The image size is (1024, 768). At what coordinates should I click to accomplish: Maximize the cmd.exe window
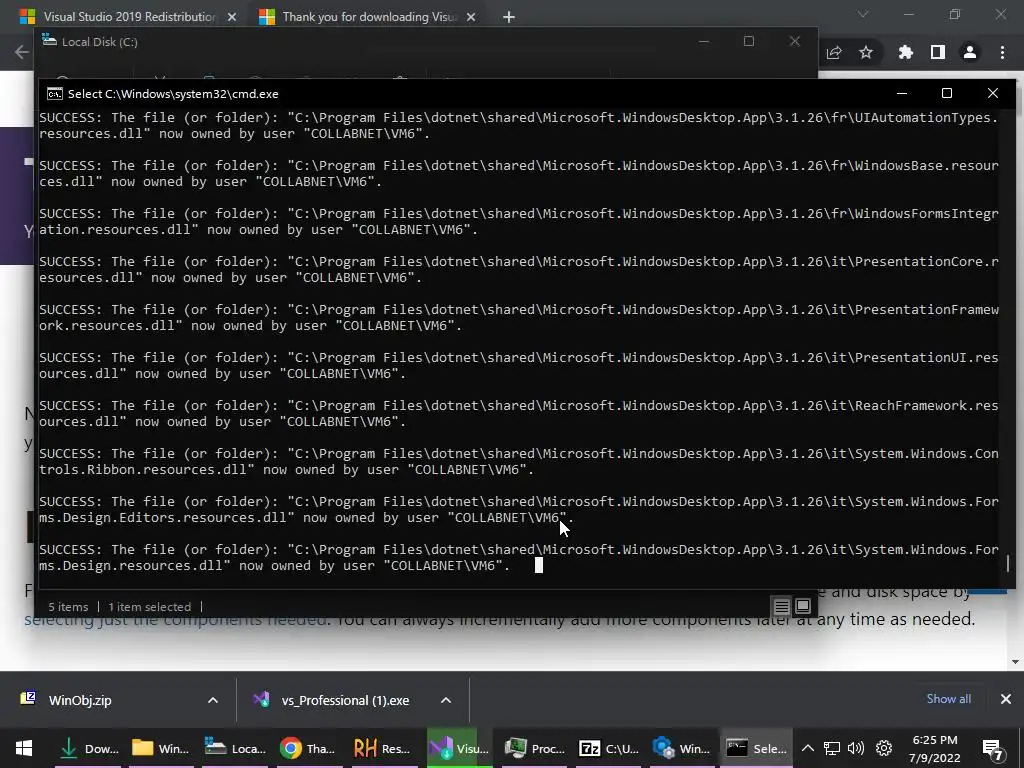coord(946,93)
